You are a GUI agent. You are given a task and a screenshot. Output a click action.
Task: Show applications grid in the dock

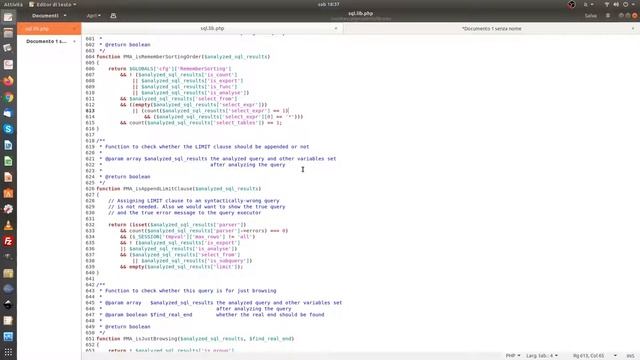[8, 352]
